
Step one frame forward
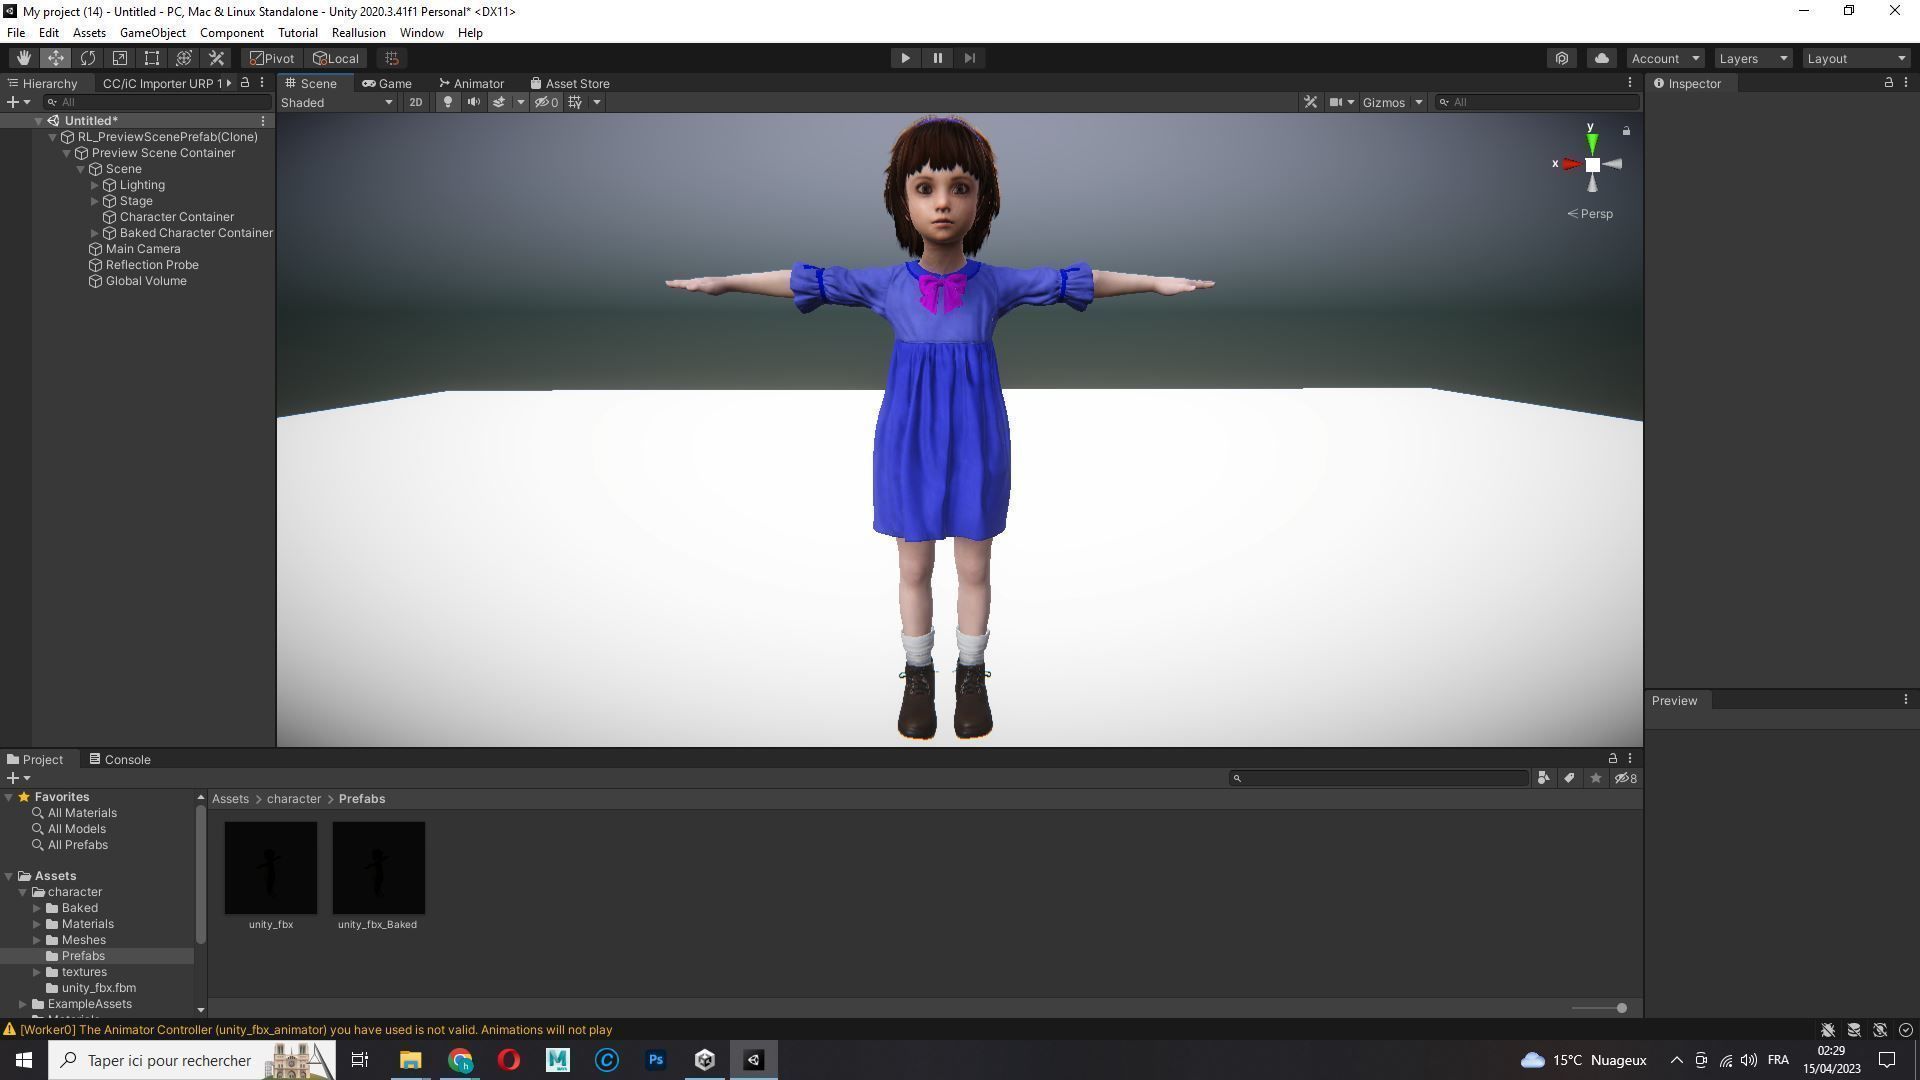point(969,58)
